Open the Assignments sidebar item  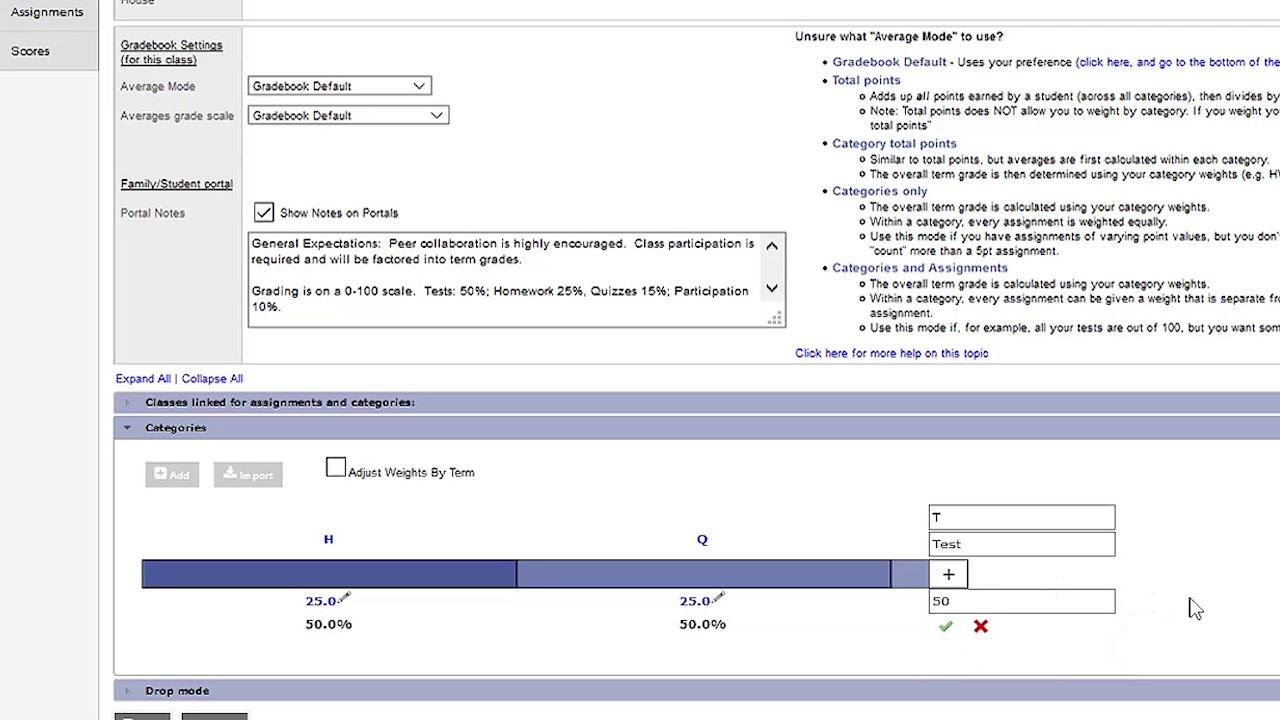[47, 12]
